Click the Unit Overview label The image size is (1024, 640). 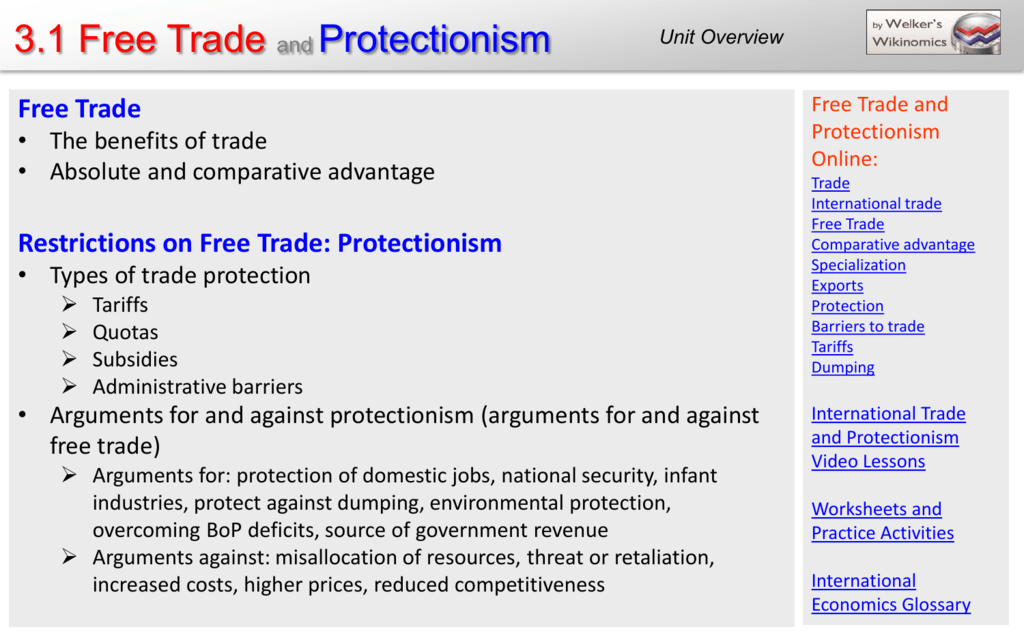[x=721, y=37]
